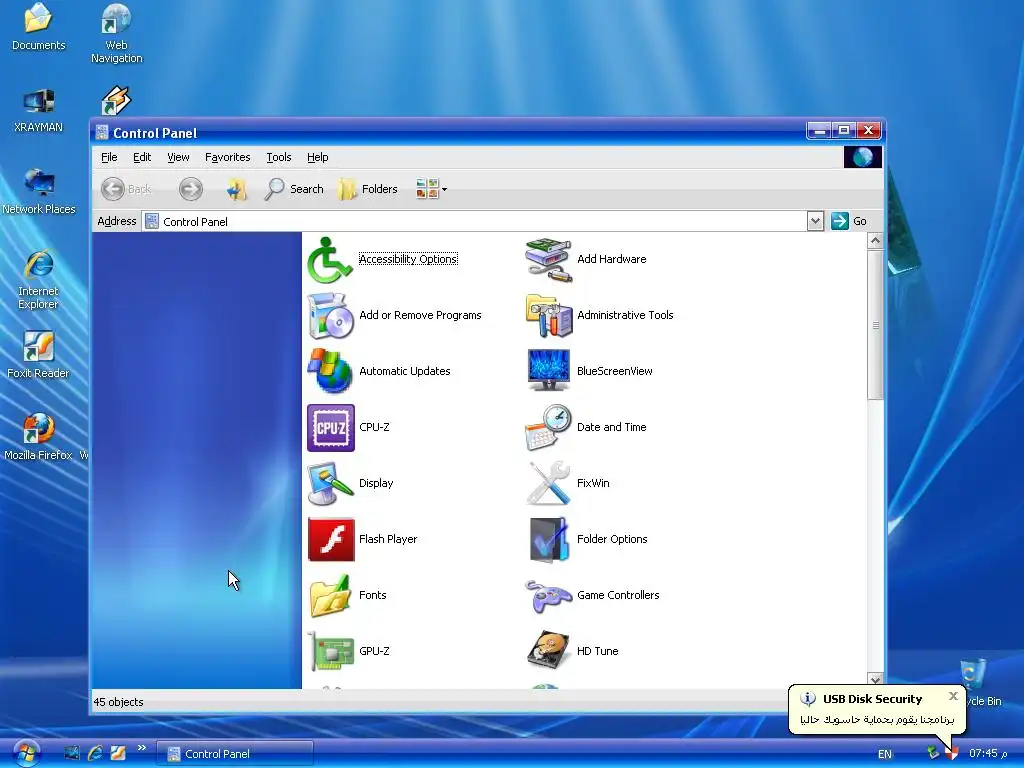Open Add Hardware wizard icon

(x=549, y=260)
